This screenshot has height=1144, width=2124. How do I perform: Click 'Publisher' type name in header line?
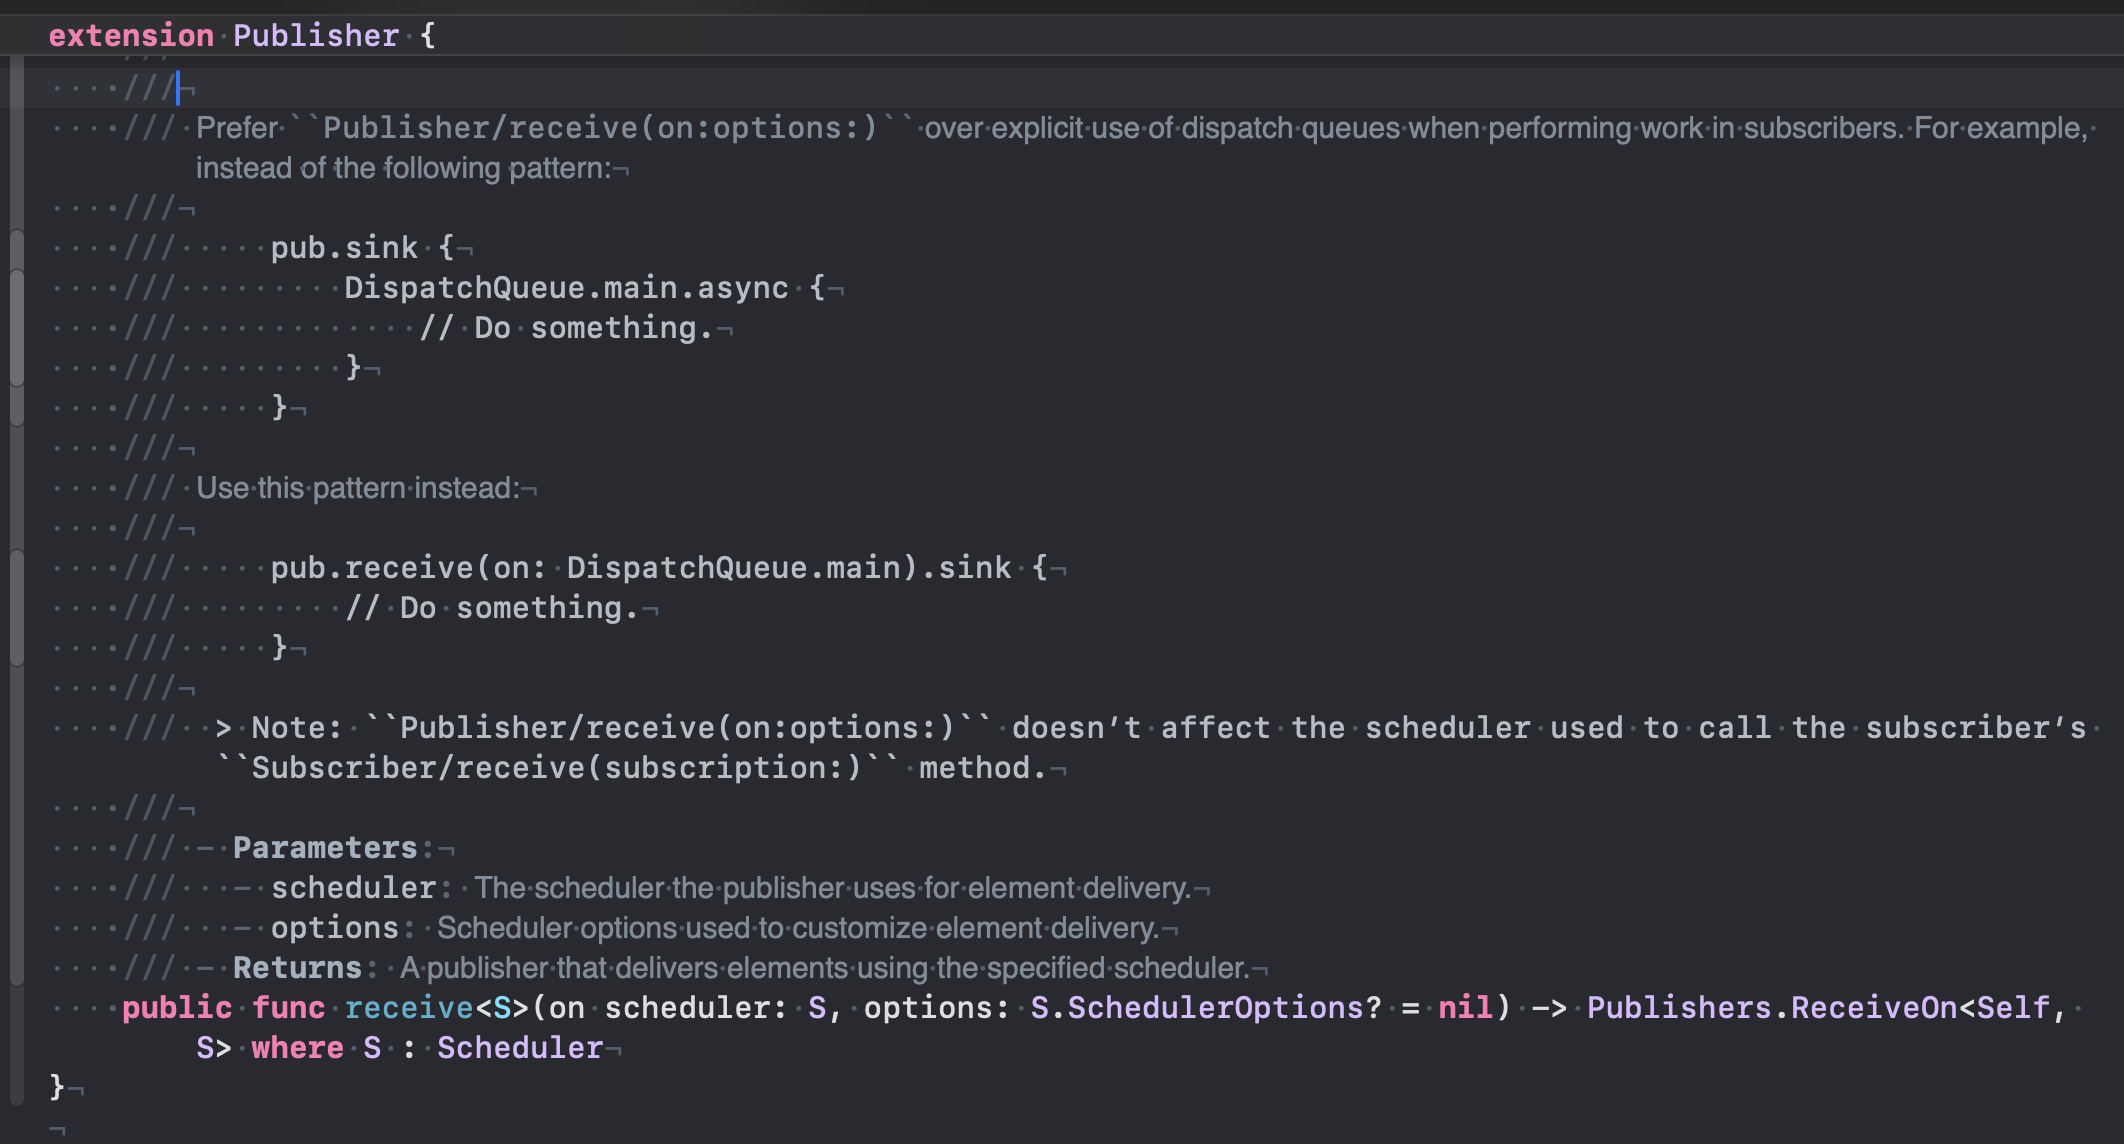pyautogui.click(x=316, y=36)
